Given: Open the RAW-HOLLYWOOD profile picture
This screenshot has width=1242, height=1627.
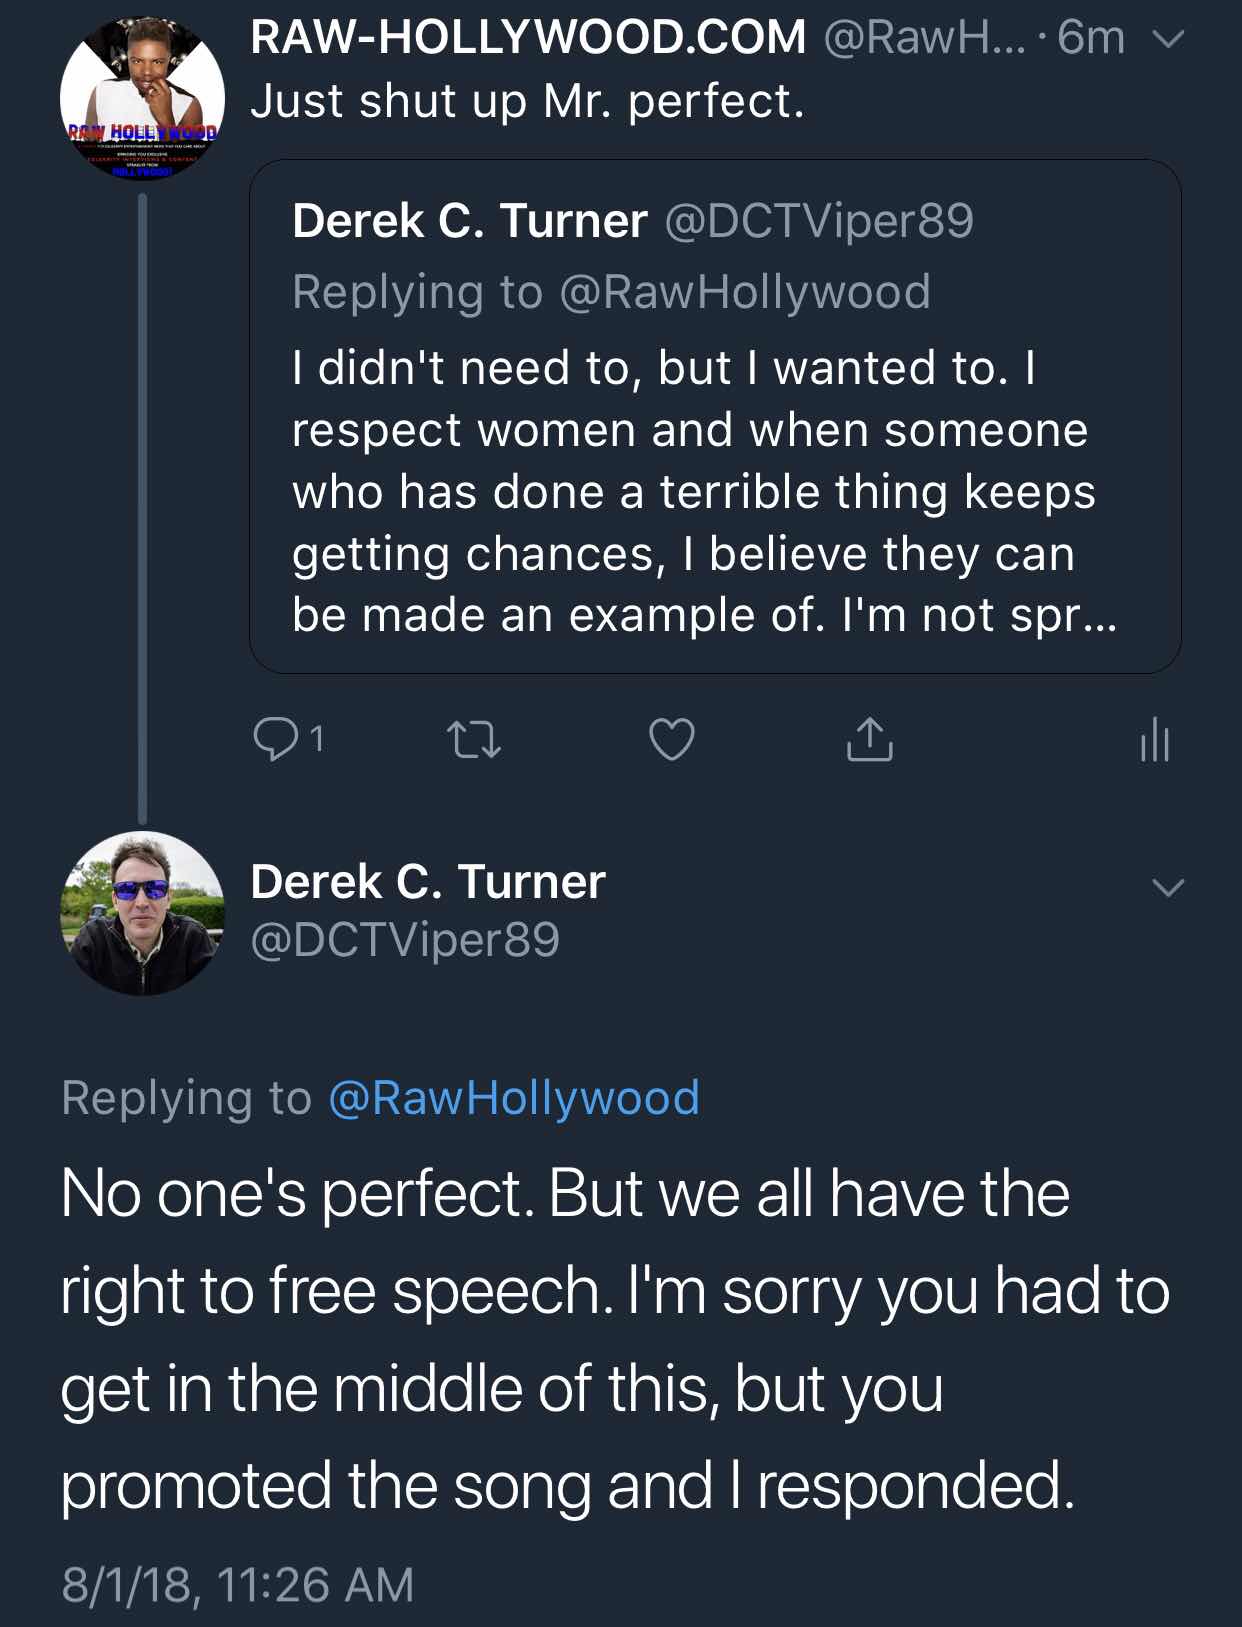Looking at the screenshot, I should 142,99.
